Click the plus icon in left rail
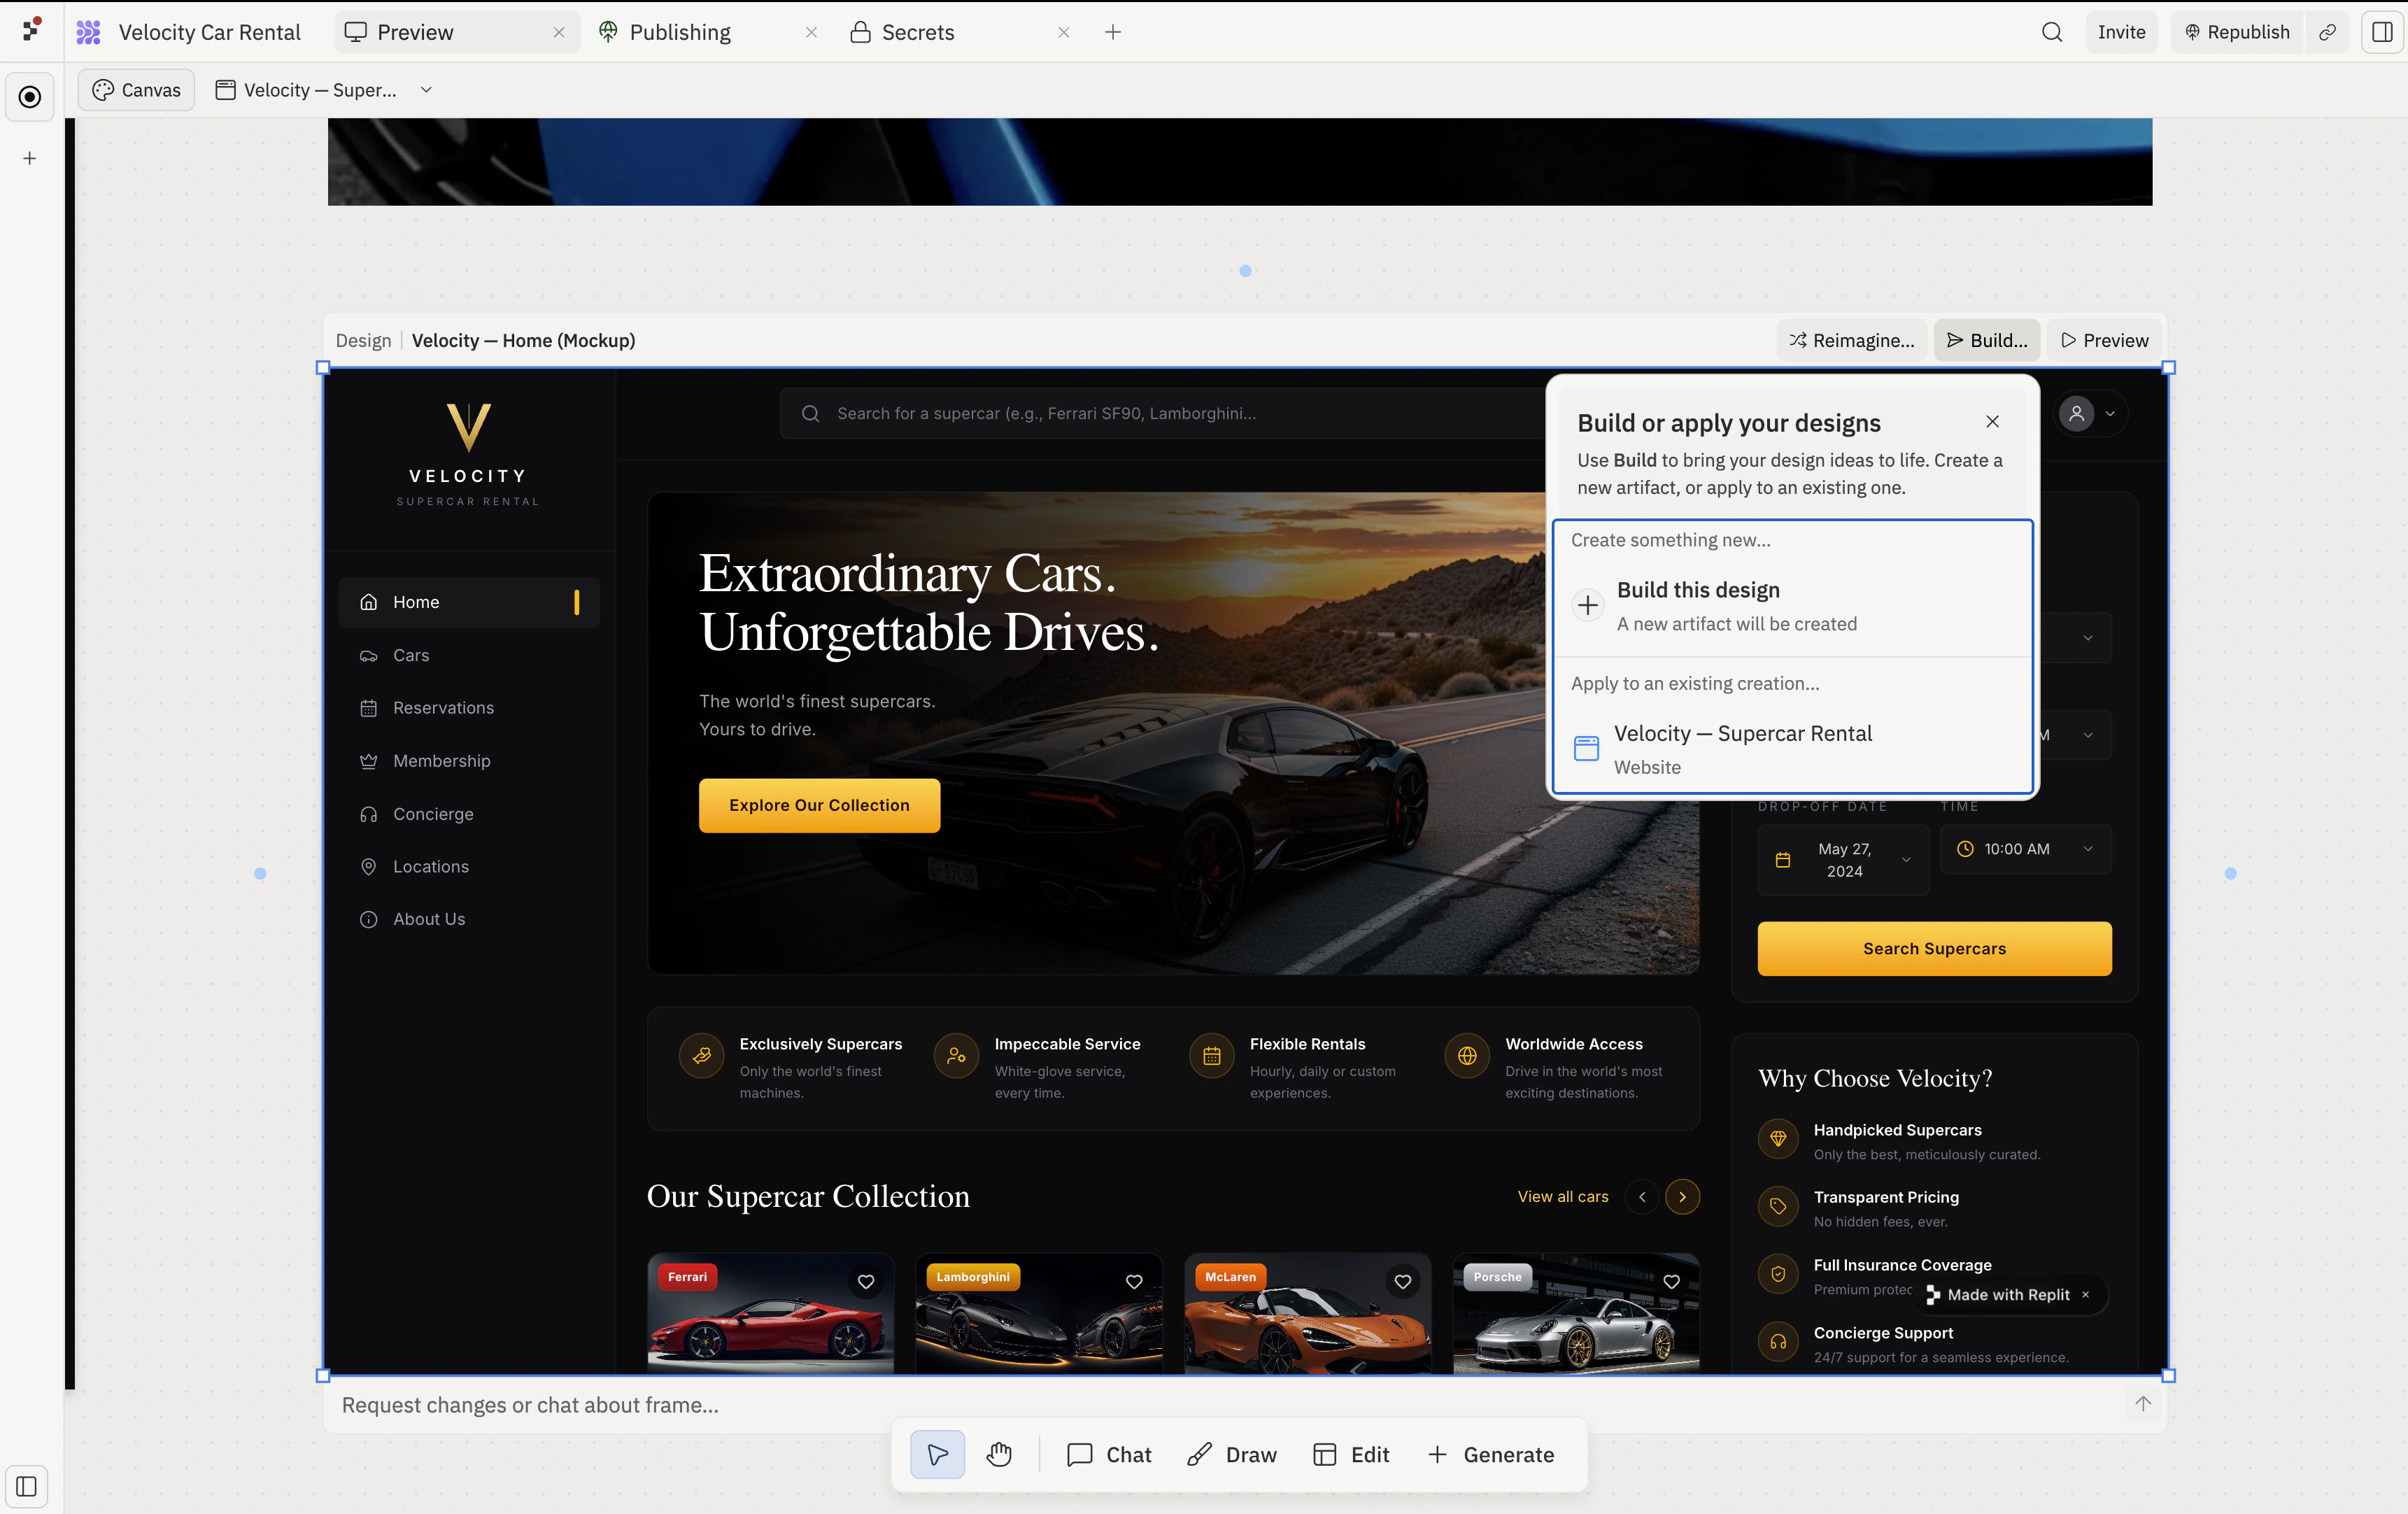2408x1514 pixels. click(30, 158)
